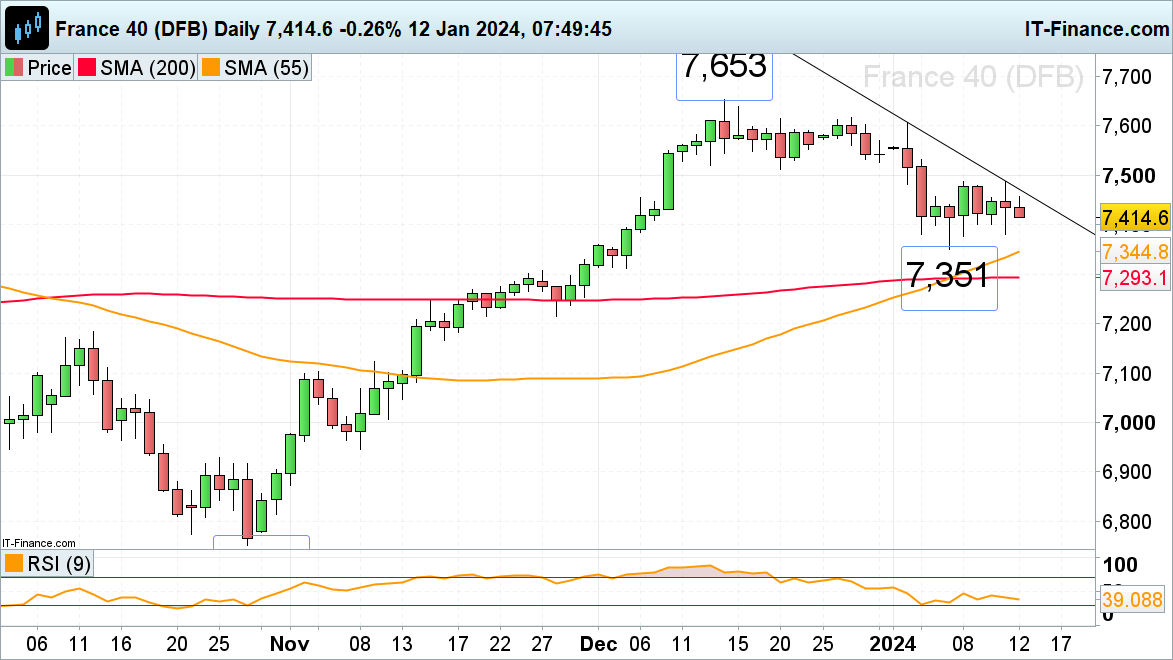
Task: Click the SMA 200 value tag 7,293.1
Action: coord(1135,278)
